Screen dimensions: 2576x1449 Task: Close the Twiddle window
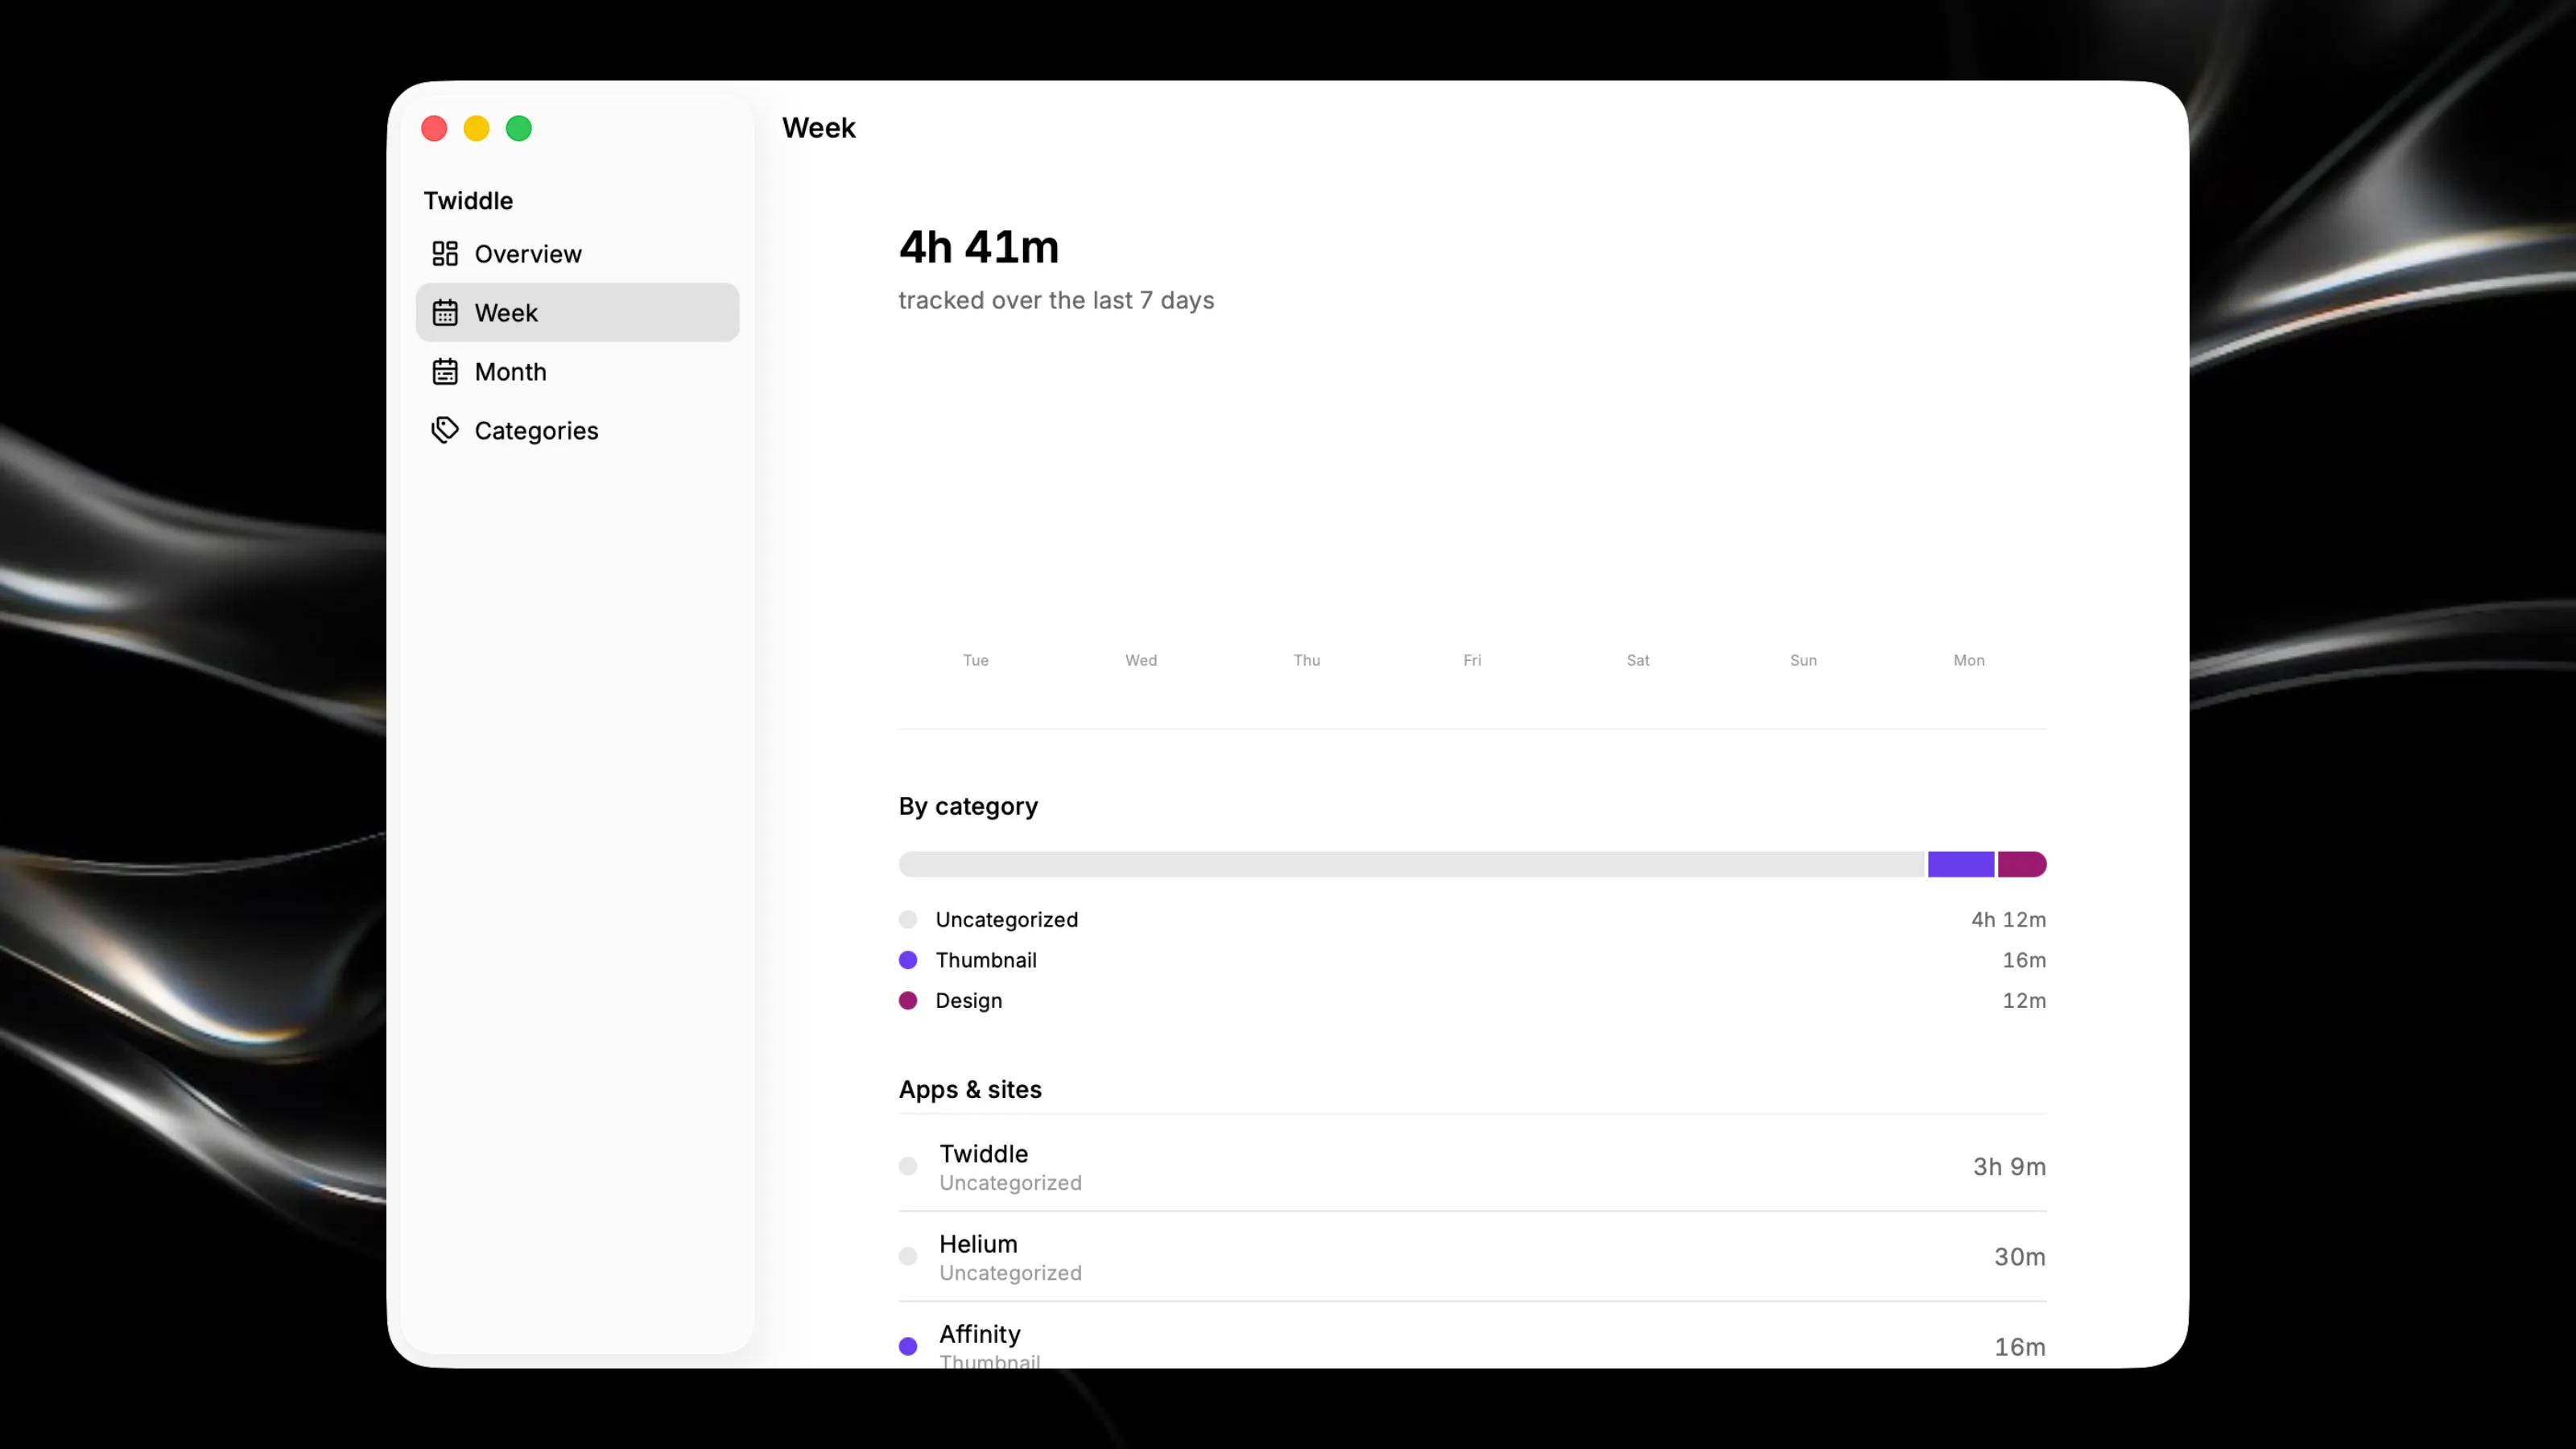[x=434, y=128]
